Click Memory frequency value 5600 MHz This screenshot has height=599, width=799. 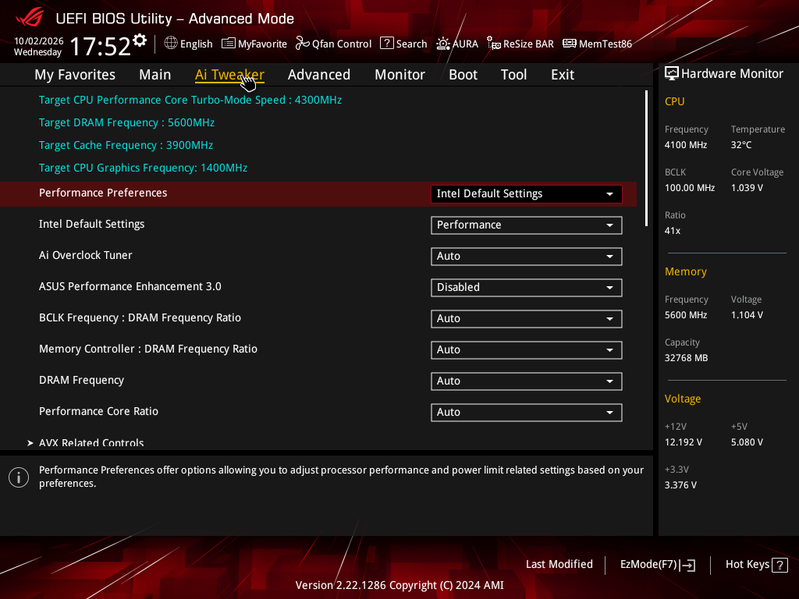click(685, 315)
